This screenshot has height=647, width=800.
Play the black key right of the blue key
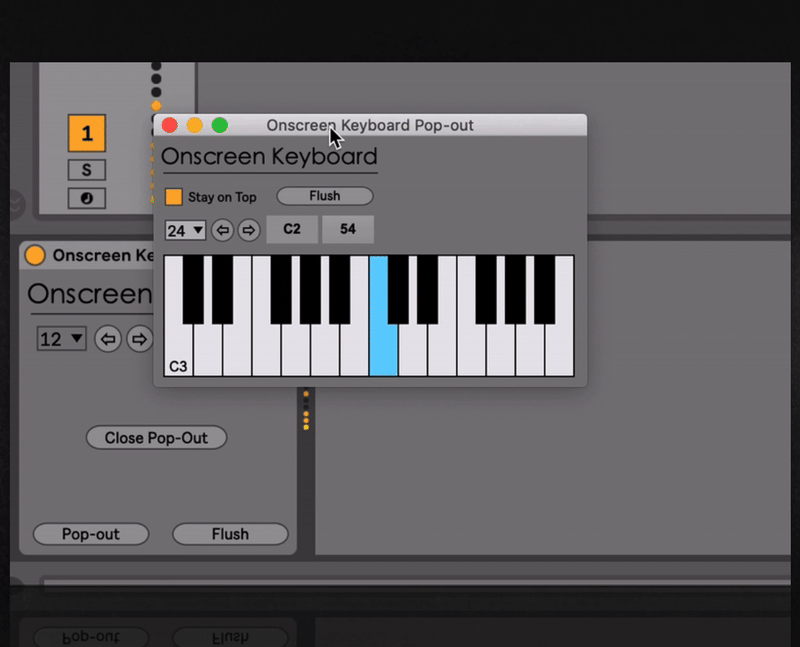[x=398, y=290]
